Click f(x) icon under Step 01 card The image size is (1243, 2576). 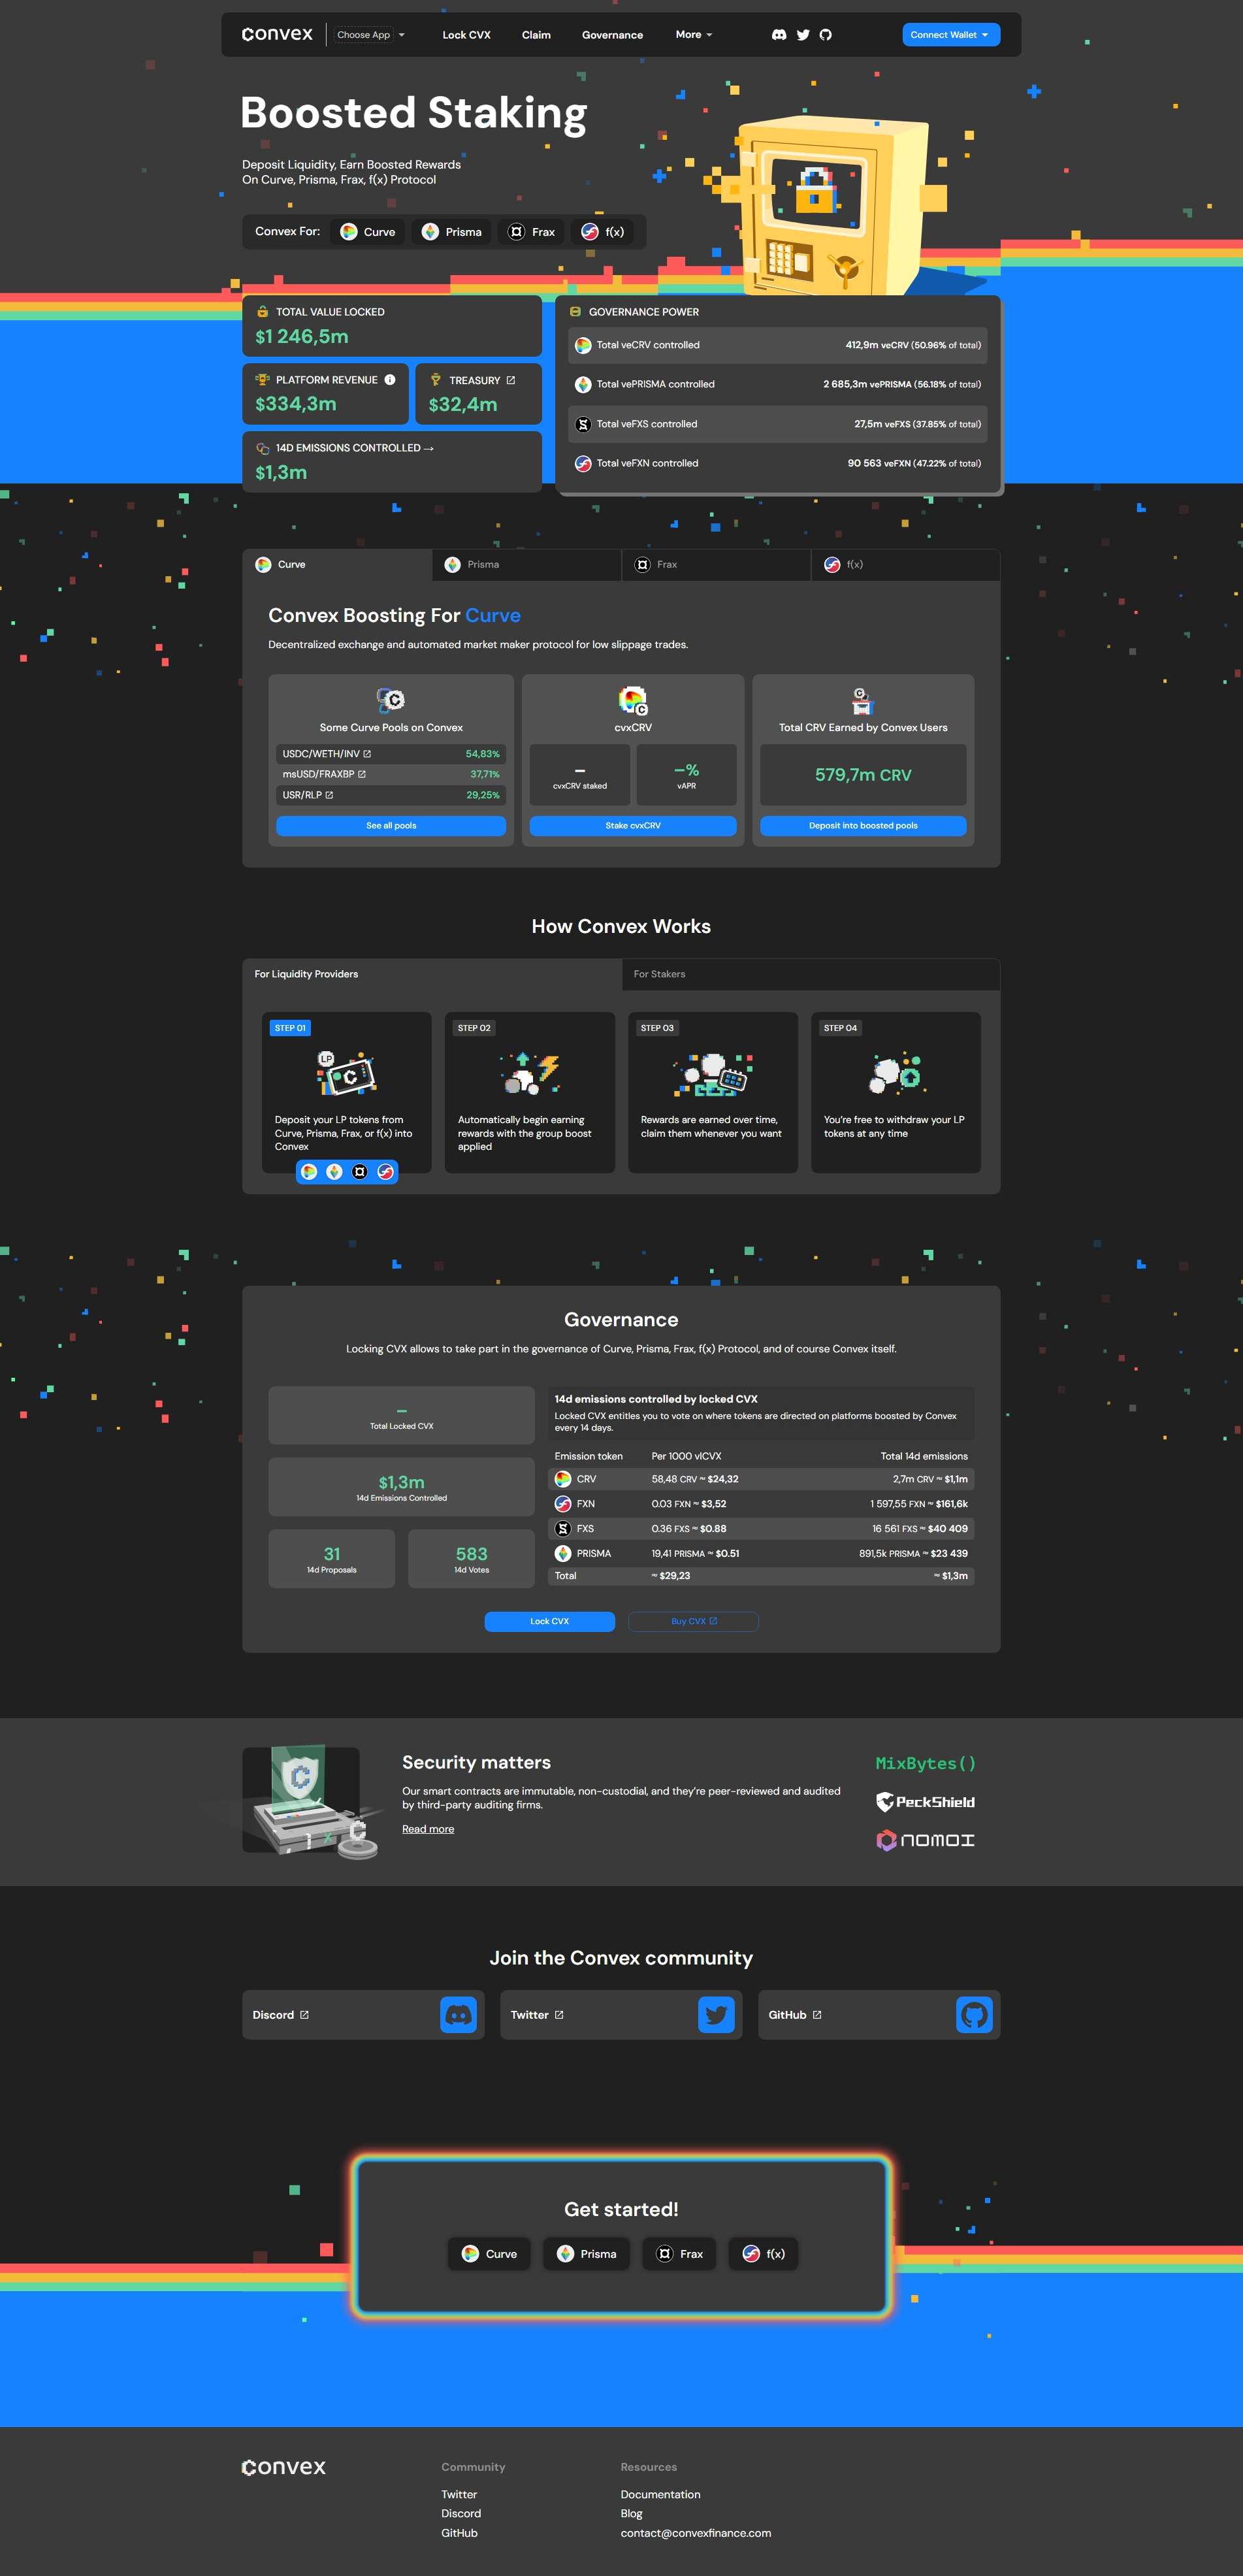click(x=385, y=1172)
